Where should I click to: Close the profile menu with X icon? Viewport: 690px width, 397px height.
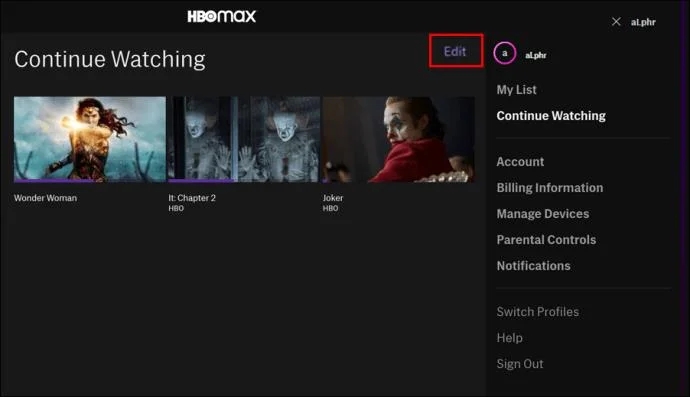coord(616,22)
